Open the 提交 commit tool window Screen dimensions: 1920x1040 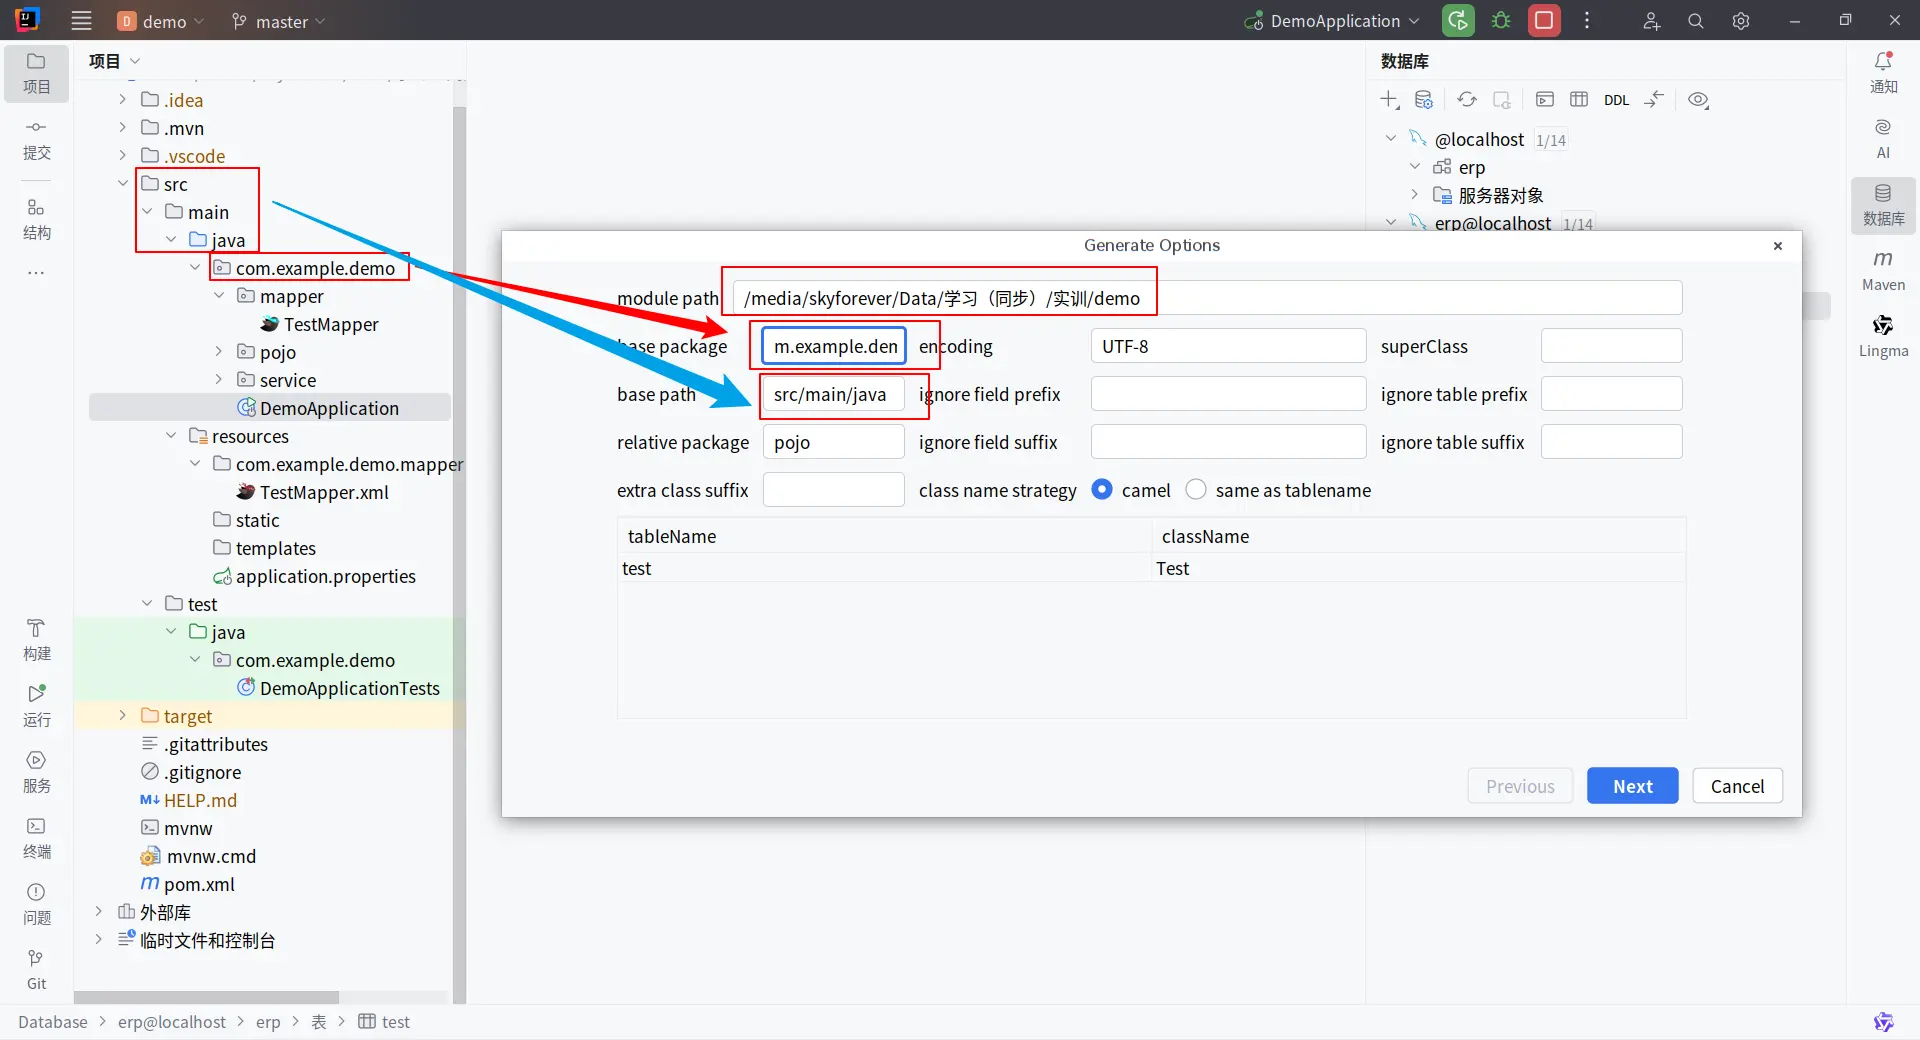pos(36,140)
